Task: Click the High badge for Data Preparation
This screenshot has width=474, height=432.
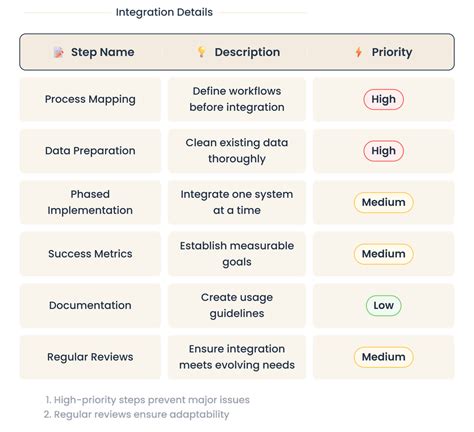Action: (383, 151)
